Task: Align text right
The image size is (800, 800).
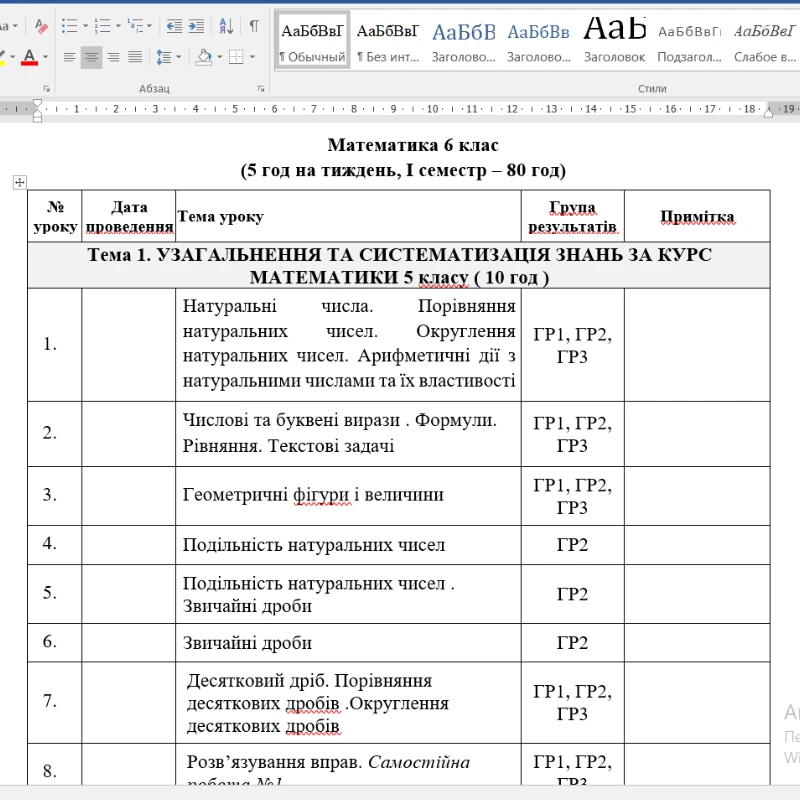Action: click(x=113, y=57)
